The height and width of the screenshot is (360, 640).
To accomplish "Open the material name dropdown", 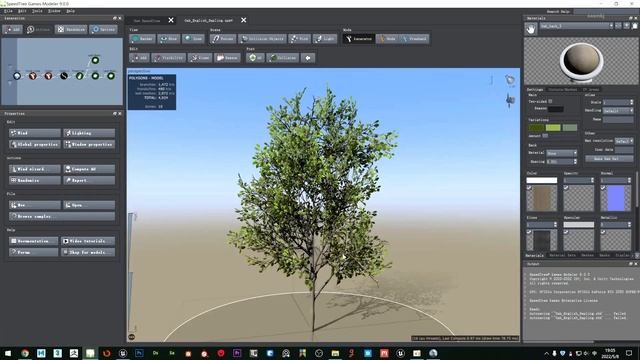I will [x=577, y=26].
